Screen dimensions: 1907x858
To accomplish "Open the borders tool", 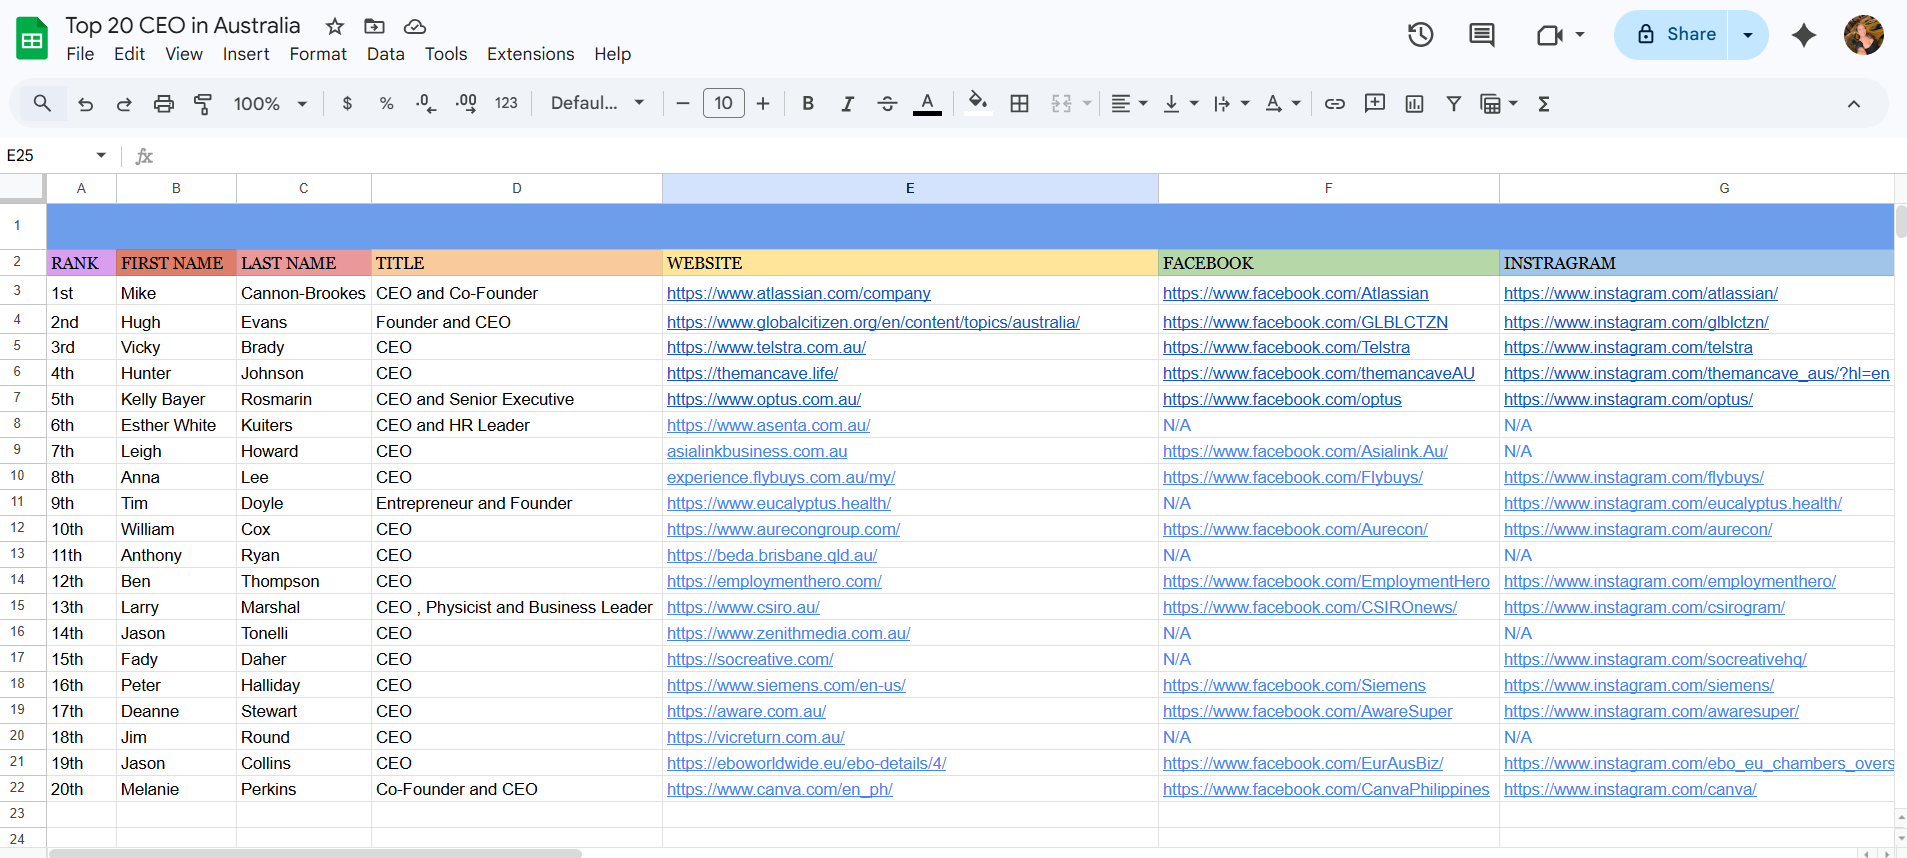I will tap(1019, 103).
